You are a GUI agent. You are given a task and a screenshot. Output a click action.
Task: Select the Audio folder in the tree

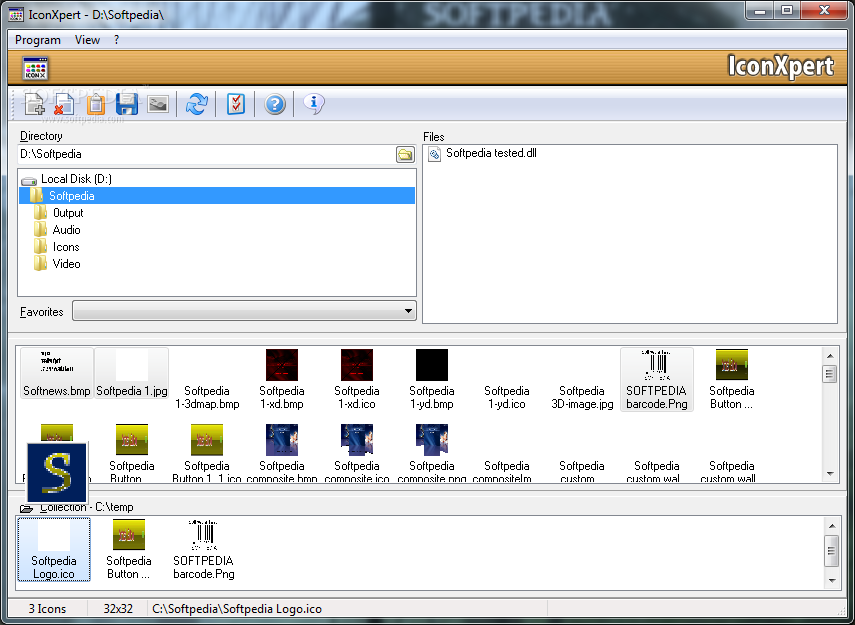[67, 230]
